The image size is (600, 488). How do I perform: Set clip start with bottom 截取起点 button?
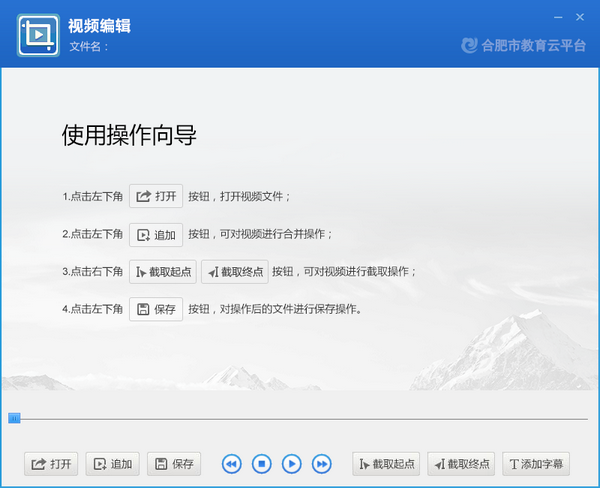click(385, 464)
